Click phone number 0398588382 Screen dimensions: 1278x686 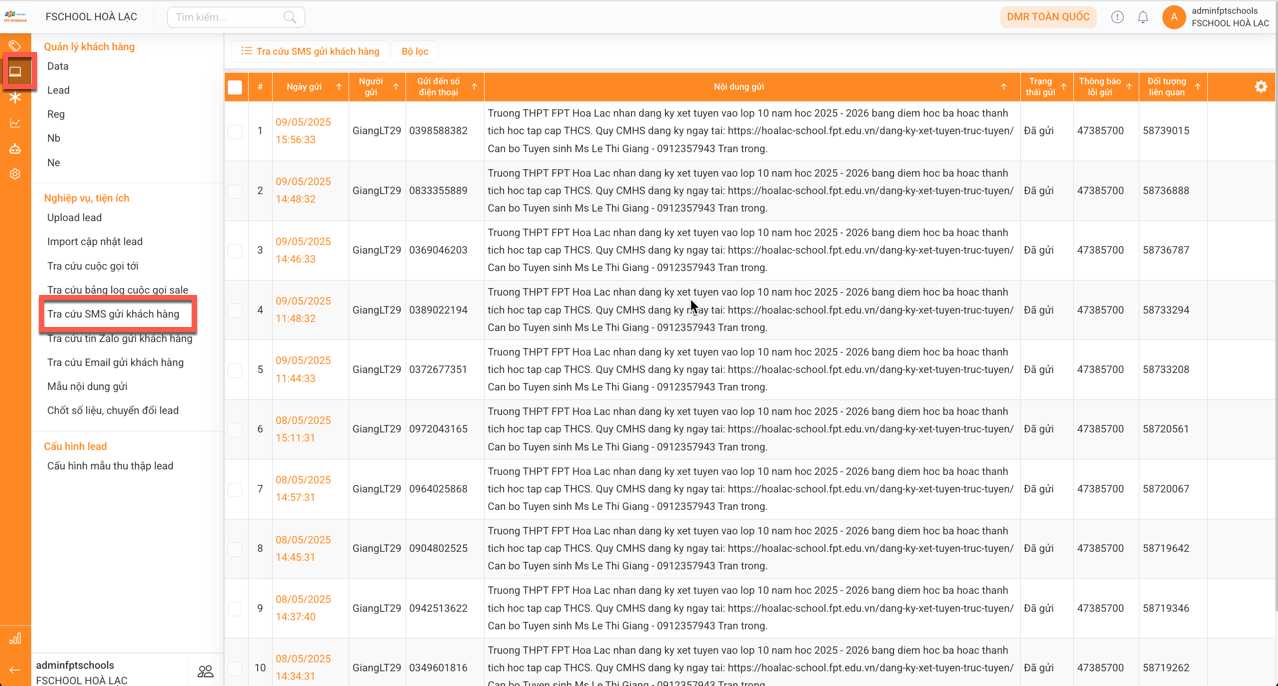pos(438,131)
